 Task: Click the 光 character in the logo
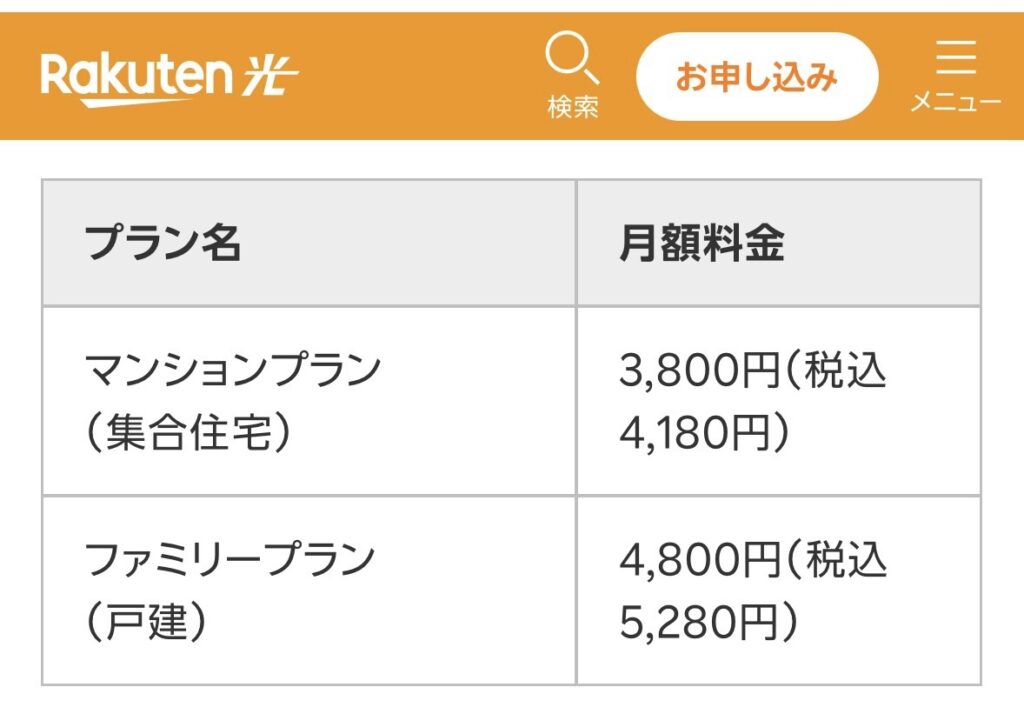click(270, 75)
